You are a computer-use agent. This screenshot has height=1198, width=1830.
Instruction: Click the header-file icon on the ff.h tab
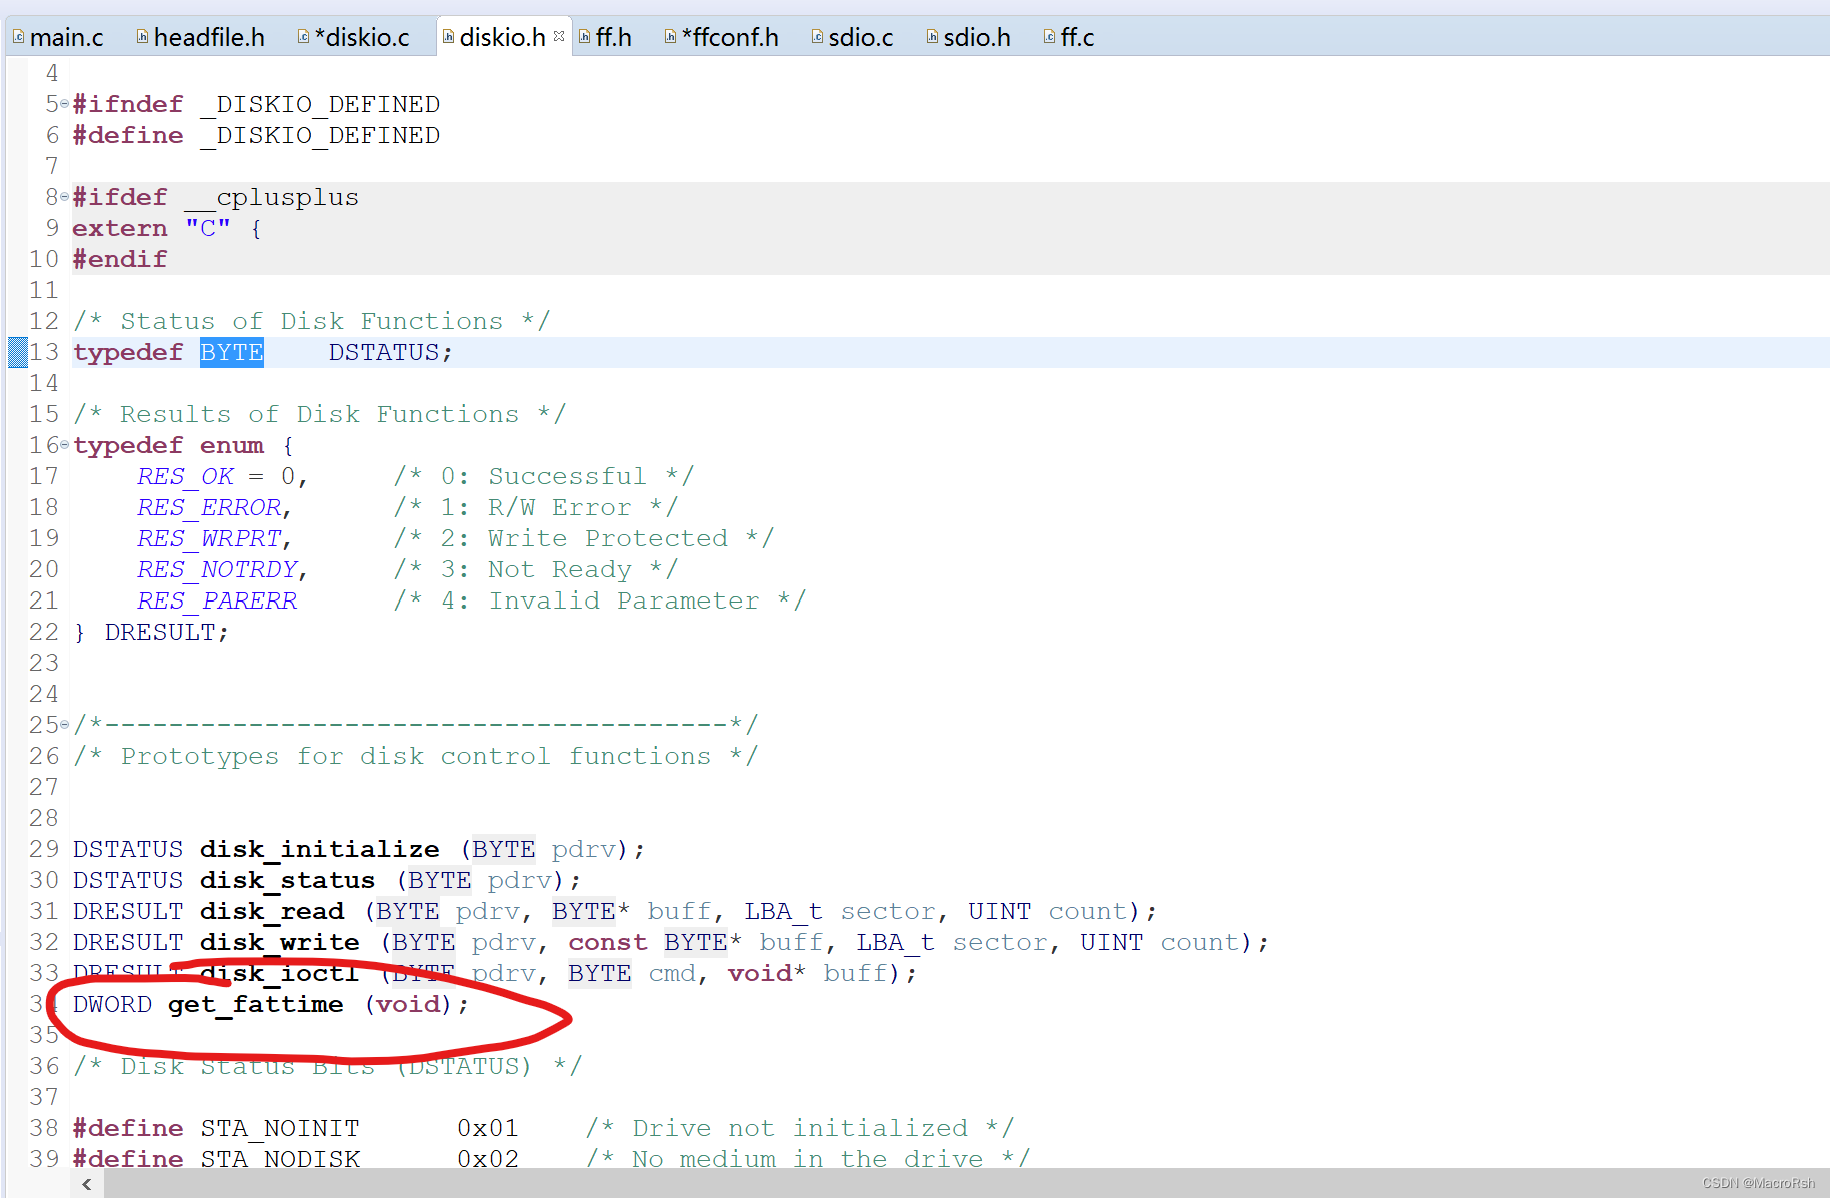click(585, 34)
